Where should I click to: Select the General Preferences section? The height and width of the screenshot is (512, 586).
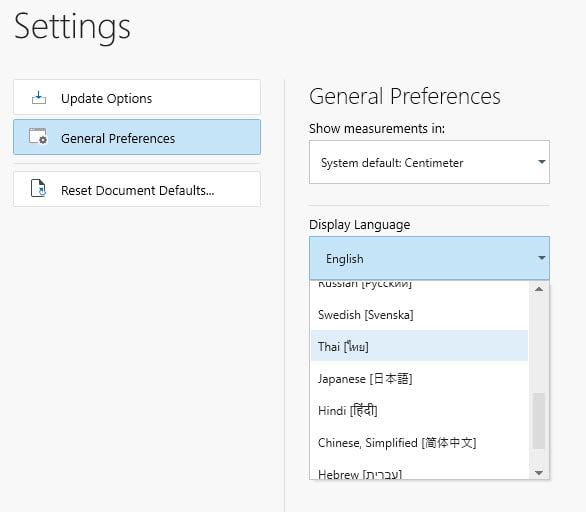137,137
